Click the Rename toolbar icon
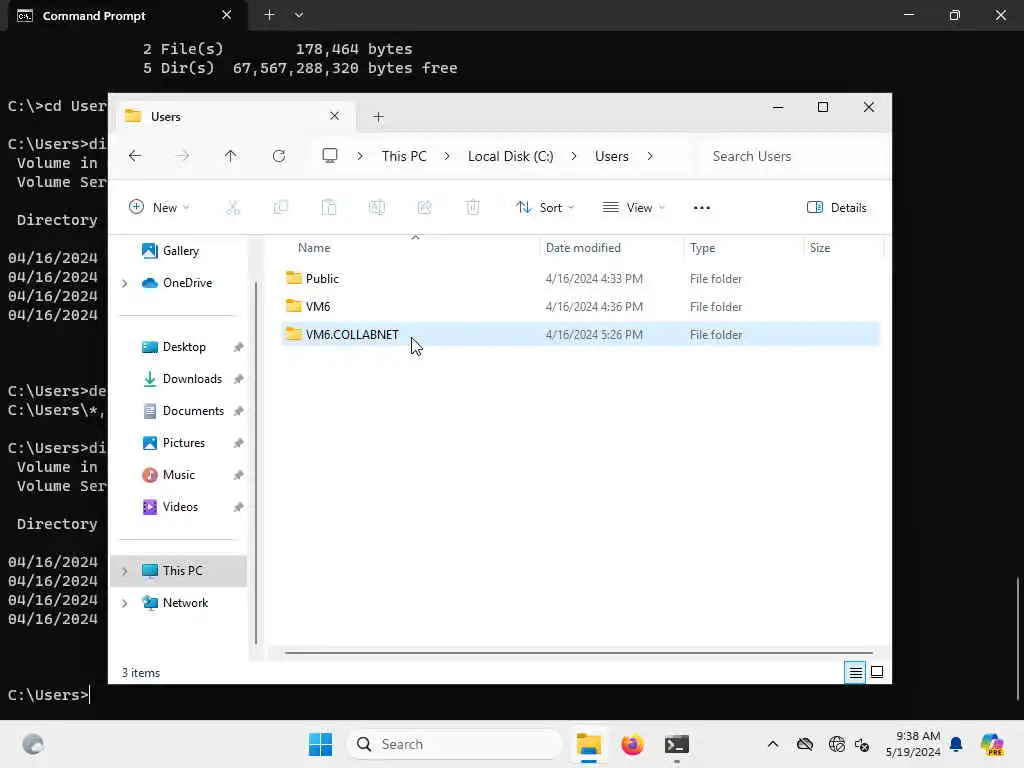 point(377,208)
